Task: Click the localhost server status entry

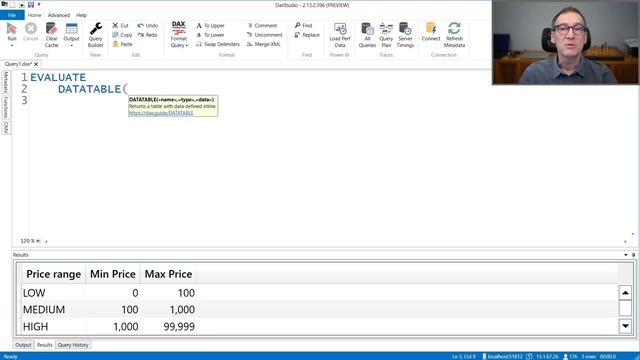Action: click(502, 356)
